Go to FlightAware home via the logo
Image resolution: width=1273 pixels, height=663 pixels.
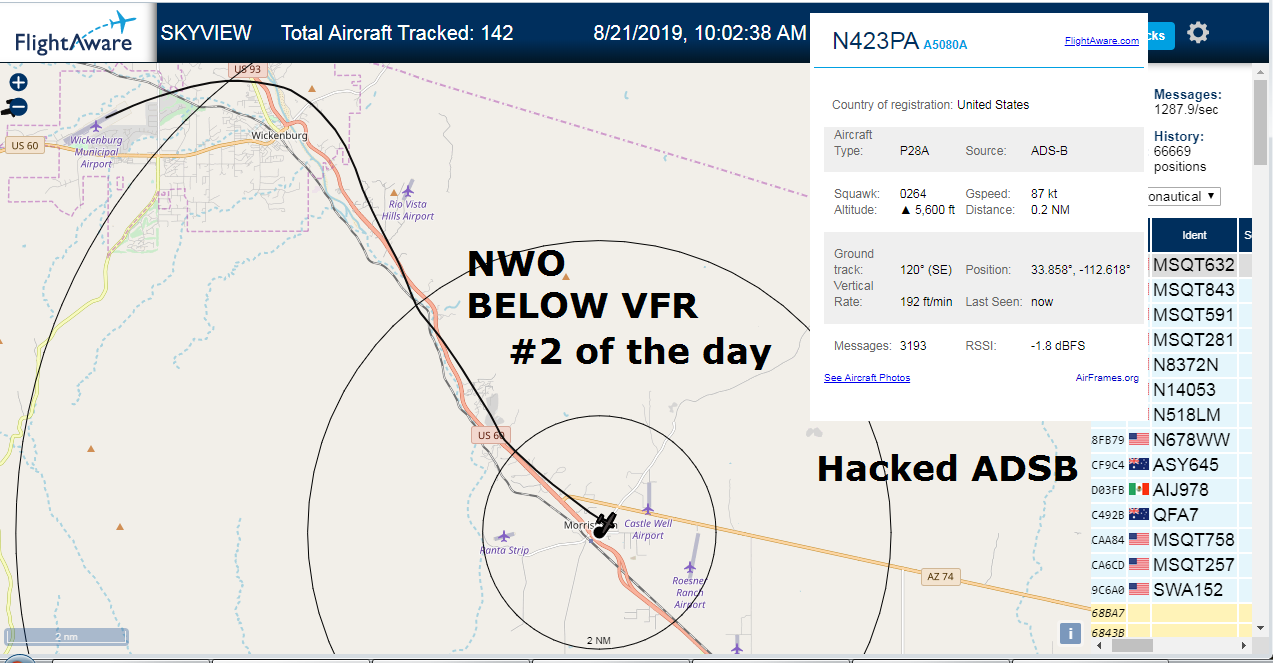[x=75, y=33]
